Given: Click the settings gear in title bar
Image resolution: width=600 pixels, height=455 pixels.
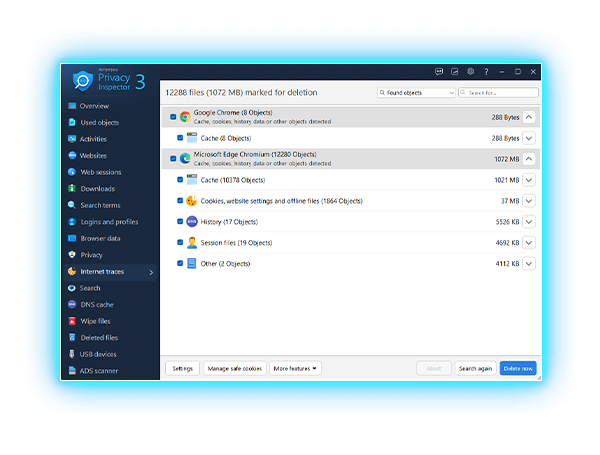Looking at the screenshot, I should 470,72.
